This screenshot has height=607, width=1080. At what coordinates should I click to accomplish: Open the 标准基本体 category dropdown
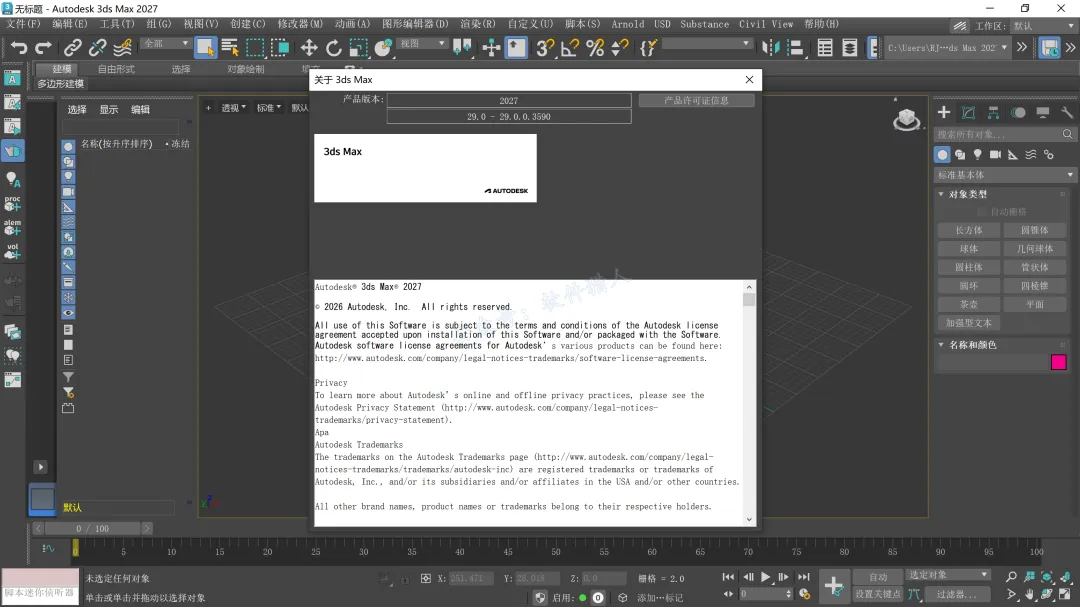pos(1005,175)
